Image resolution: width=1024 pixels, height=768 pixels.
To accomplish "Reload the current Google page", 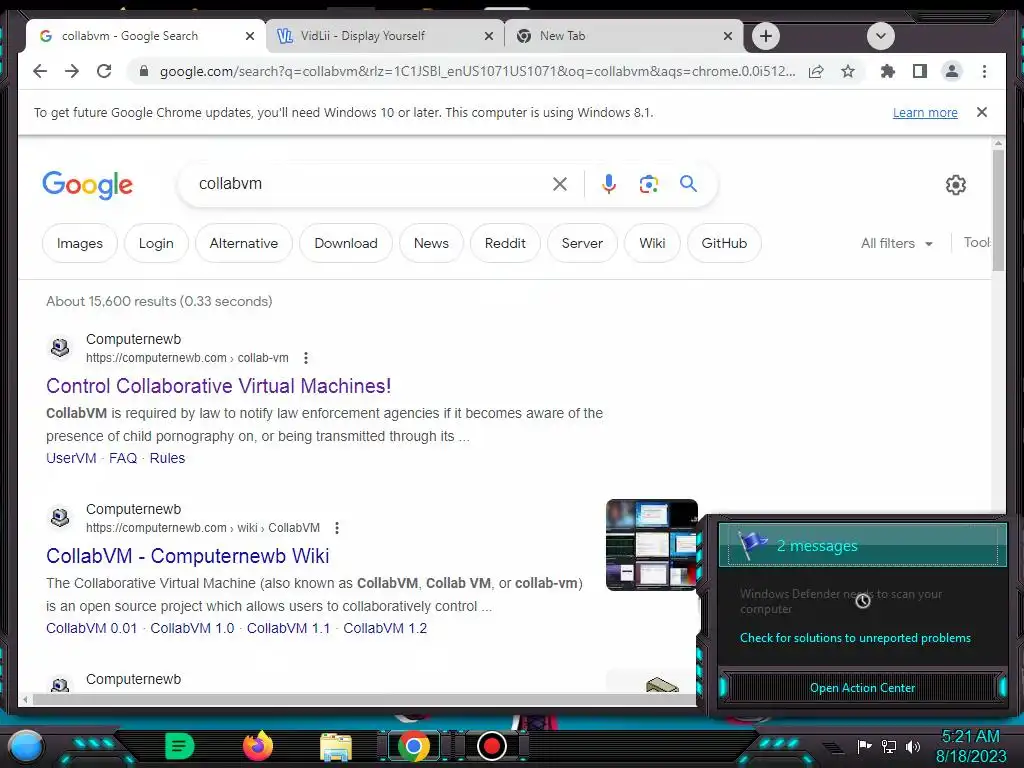I will pos(104,71).
